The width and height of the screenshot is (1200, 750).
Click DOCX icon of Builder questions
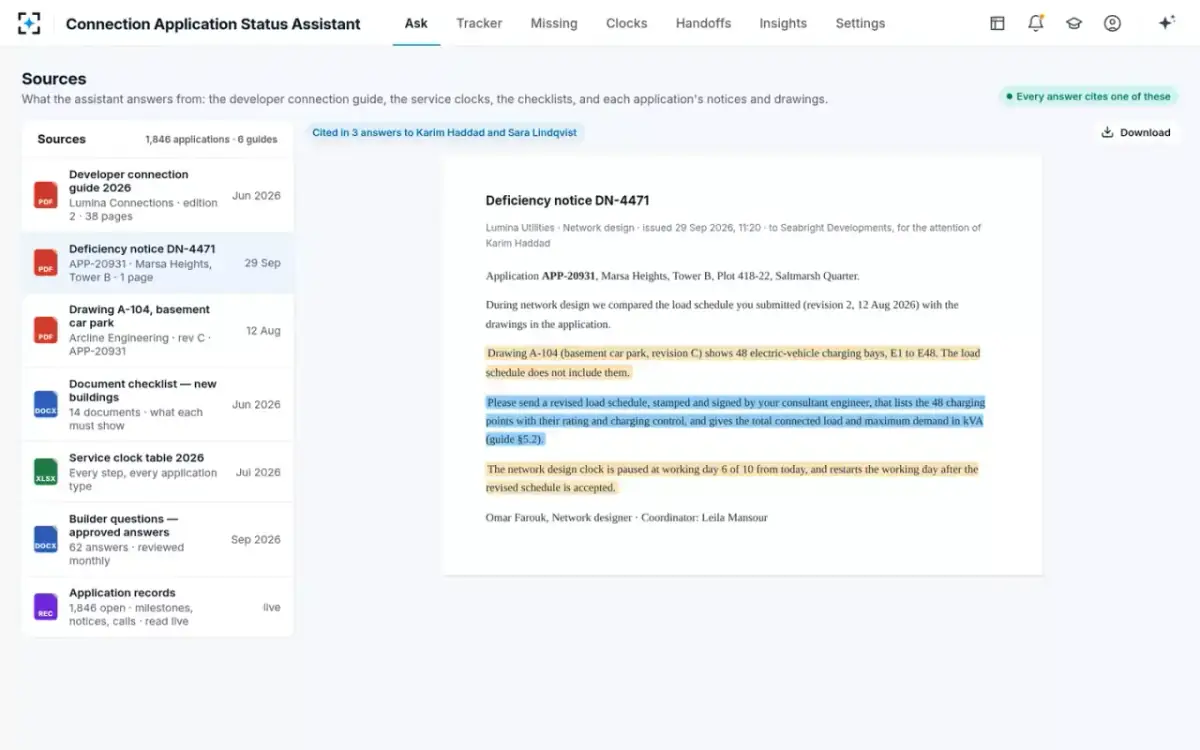pyautogui.click(x=46, y=539)
